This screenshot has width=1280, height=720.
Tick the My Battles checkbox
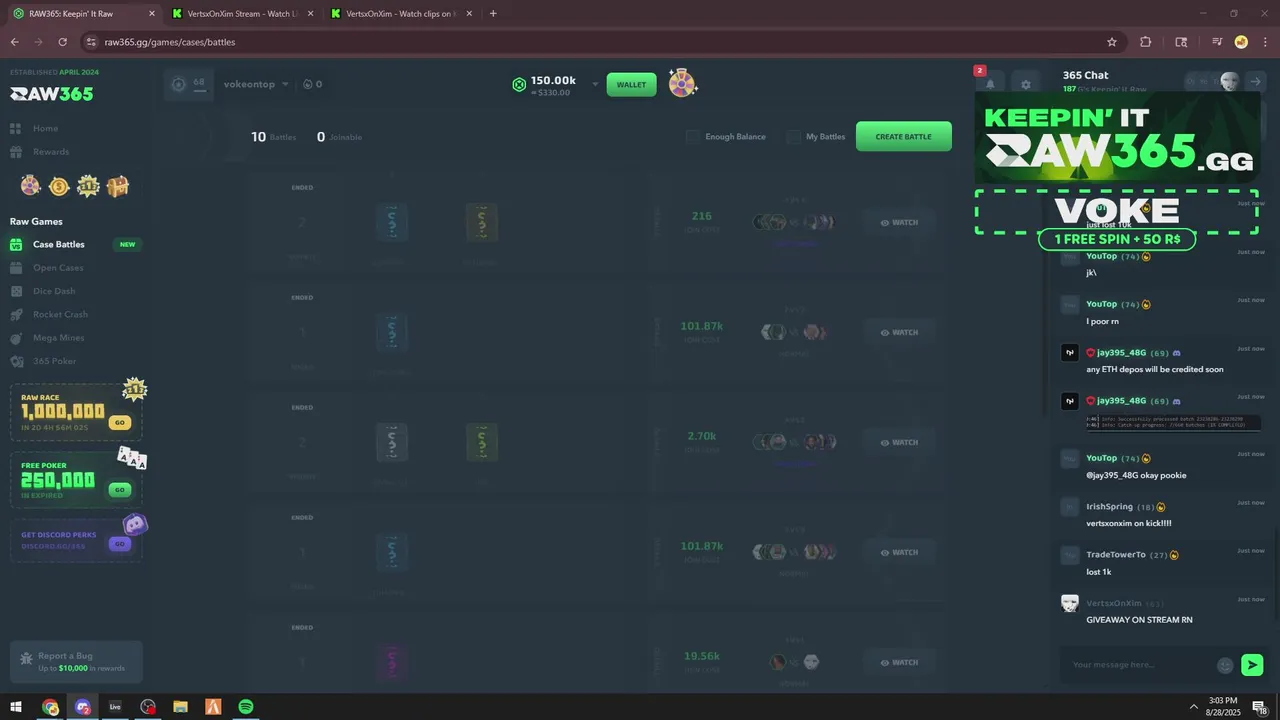coord(794,137)
